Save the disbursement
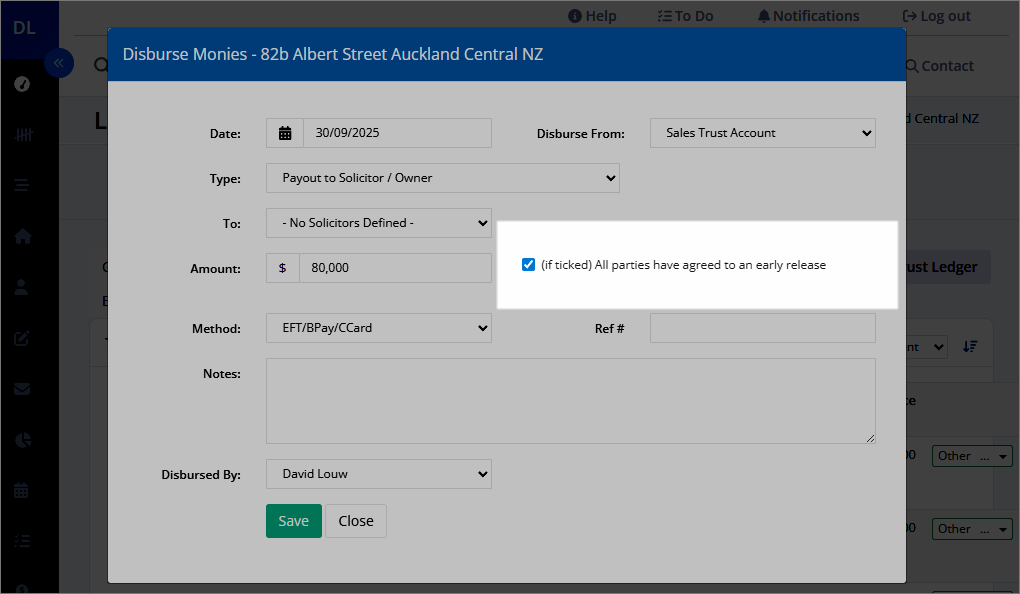This screenshot has width=1020, height=594. (293, 521)
